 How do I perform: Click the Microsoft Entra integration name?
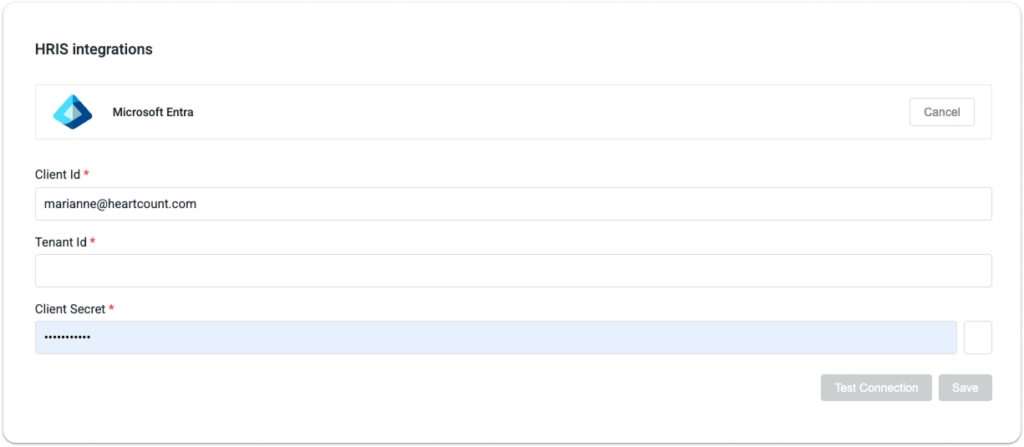point(153,113)
